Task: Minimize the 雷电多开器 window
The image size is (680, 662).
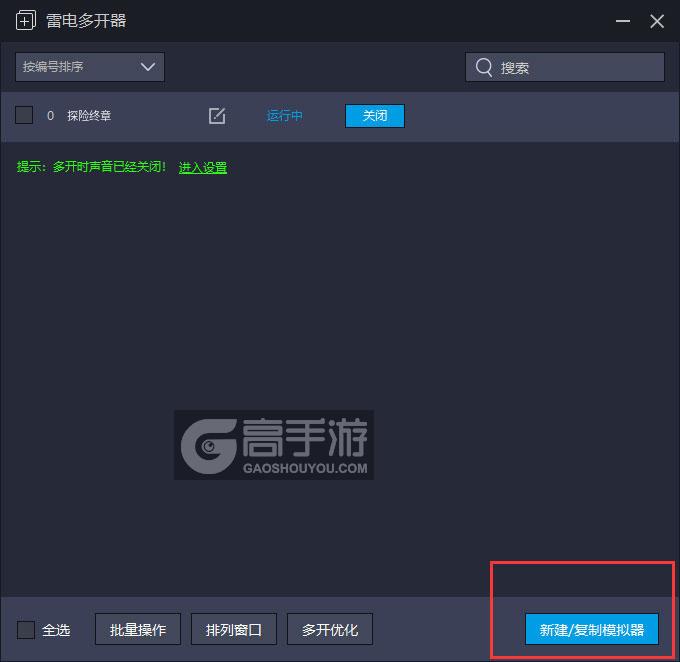Action: click(x=623, y=21)
